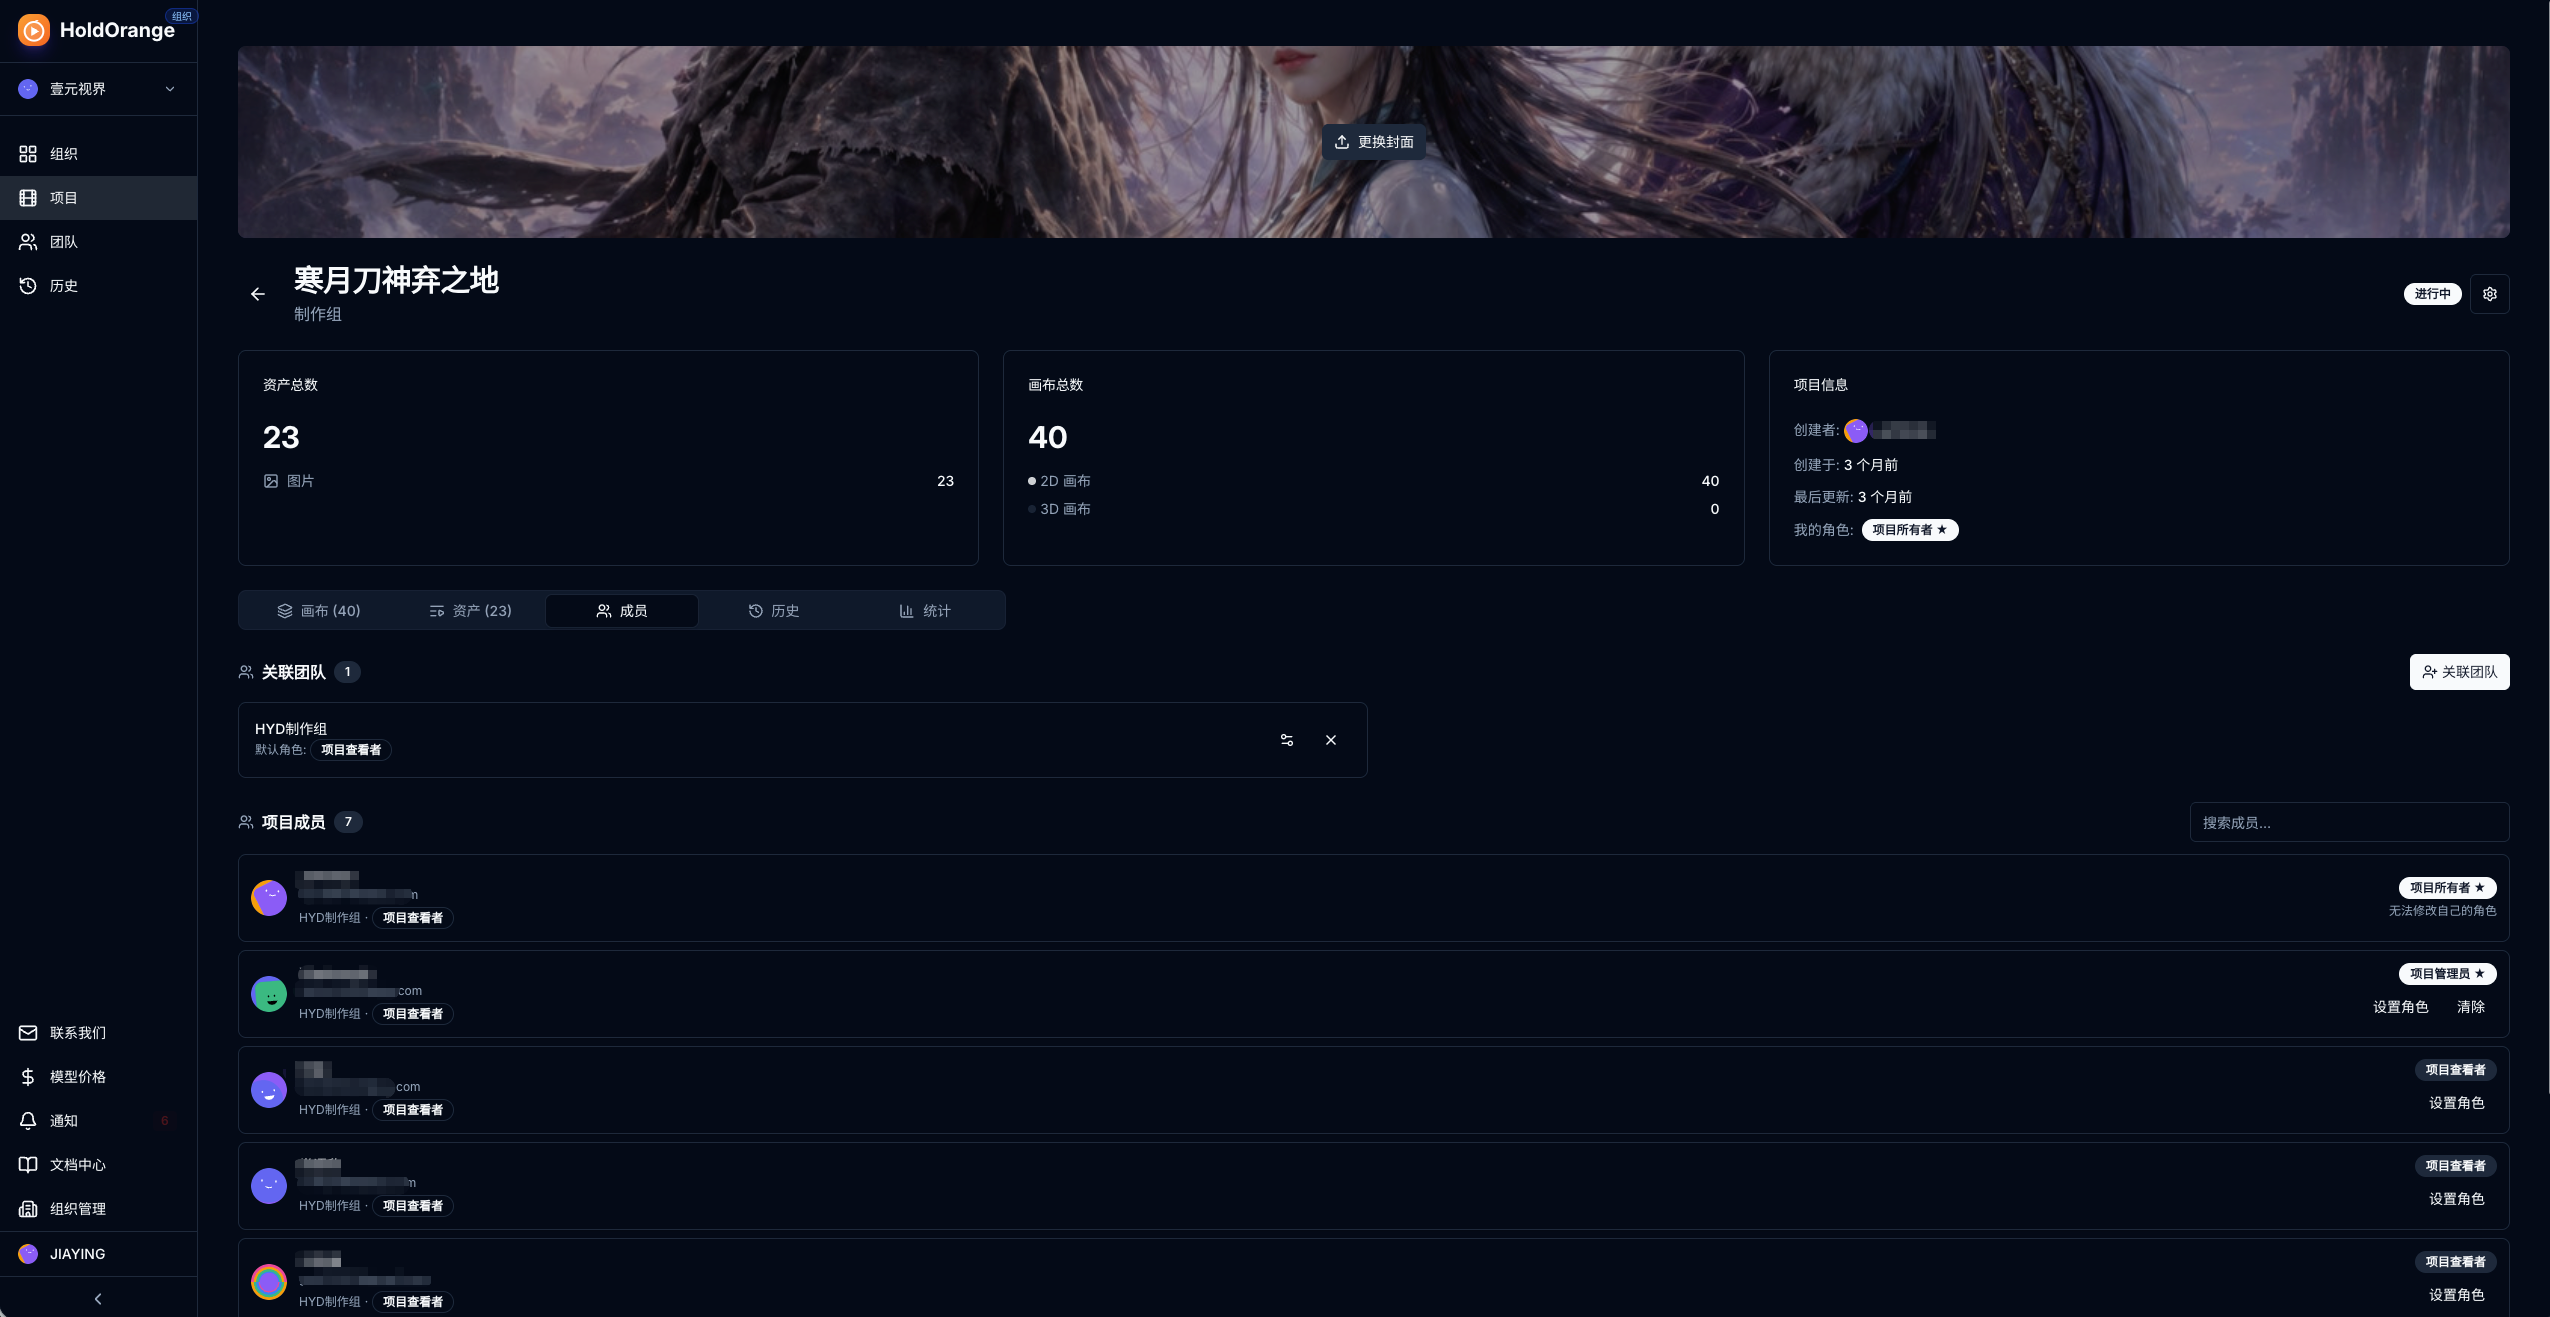Open 联系我们 from the sidebar
2550x1317 pixels.
[98, 1033]
